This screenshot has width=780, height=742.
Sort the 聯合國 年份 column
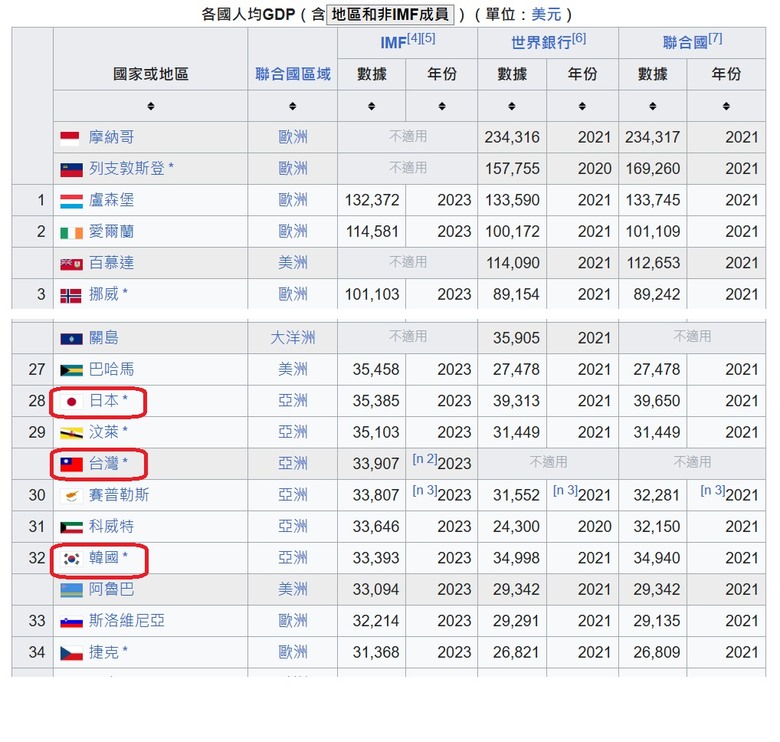(x=726, y=106)
